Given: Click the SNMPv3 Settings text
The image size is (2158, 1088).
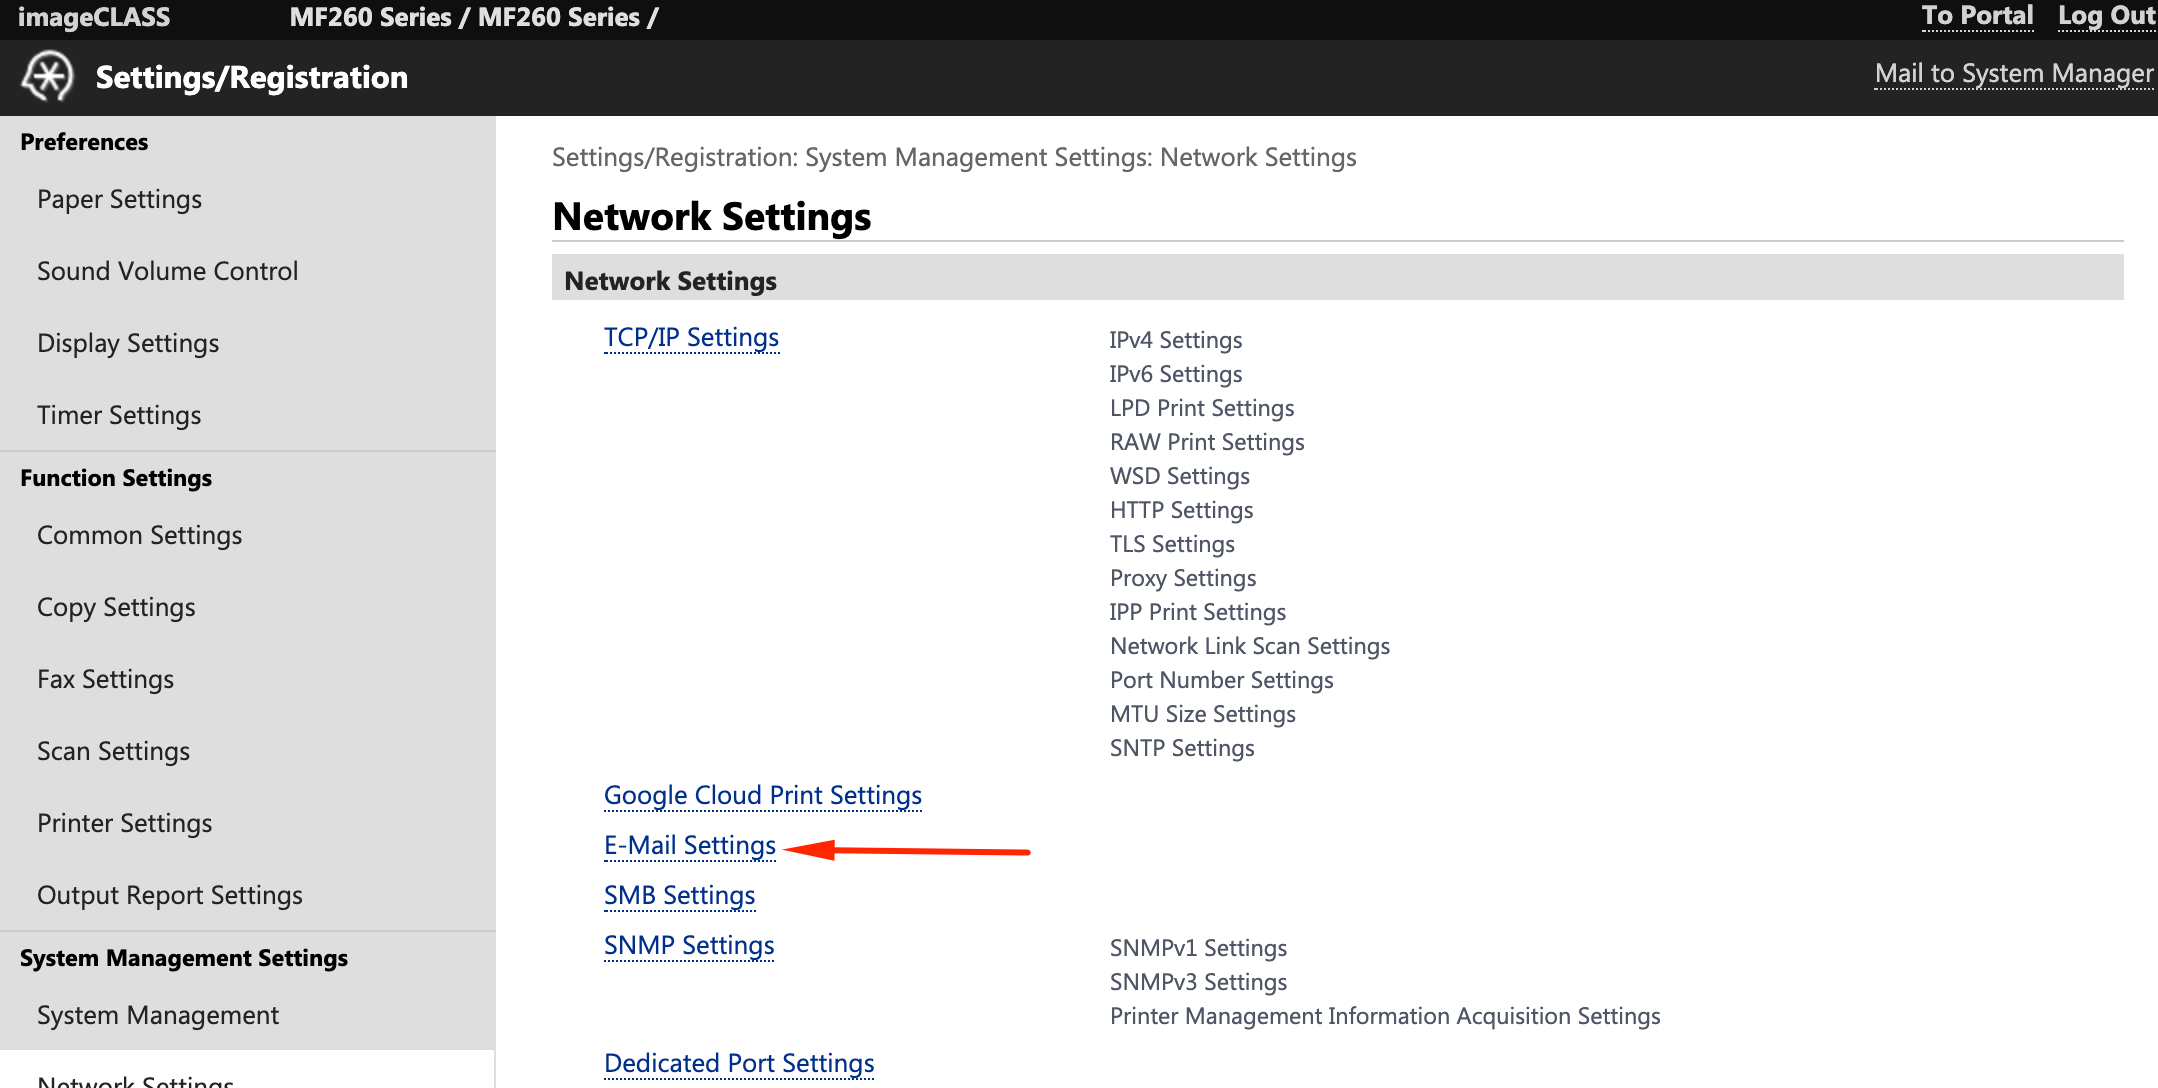Looking at the screenshot, I should click(x=1198, y=982).
